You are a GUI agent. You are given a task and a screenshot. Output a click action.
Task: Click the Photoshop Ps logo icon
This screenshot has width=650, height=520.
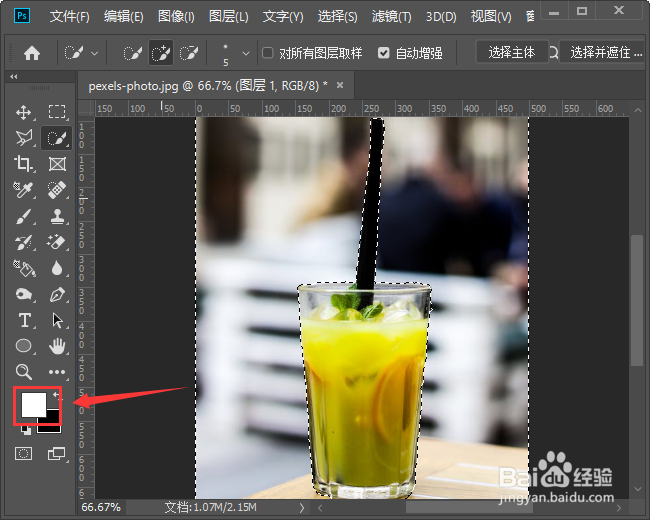22,16
